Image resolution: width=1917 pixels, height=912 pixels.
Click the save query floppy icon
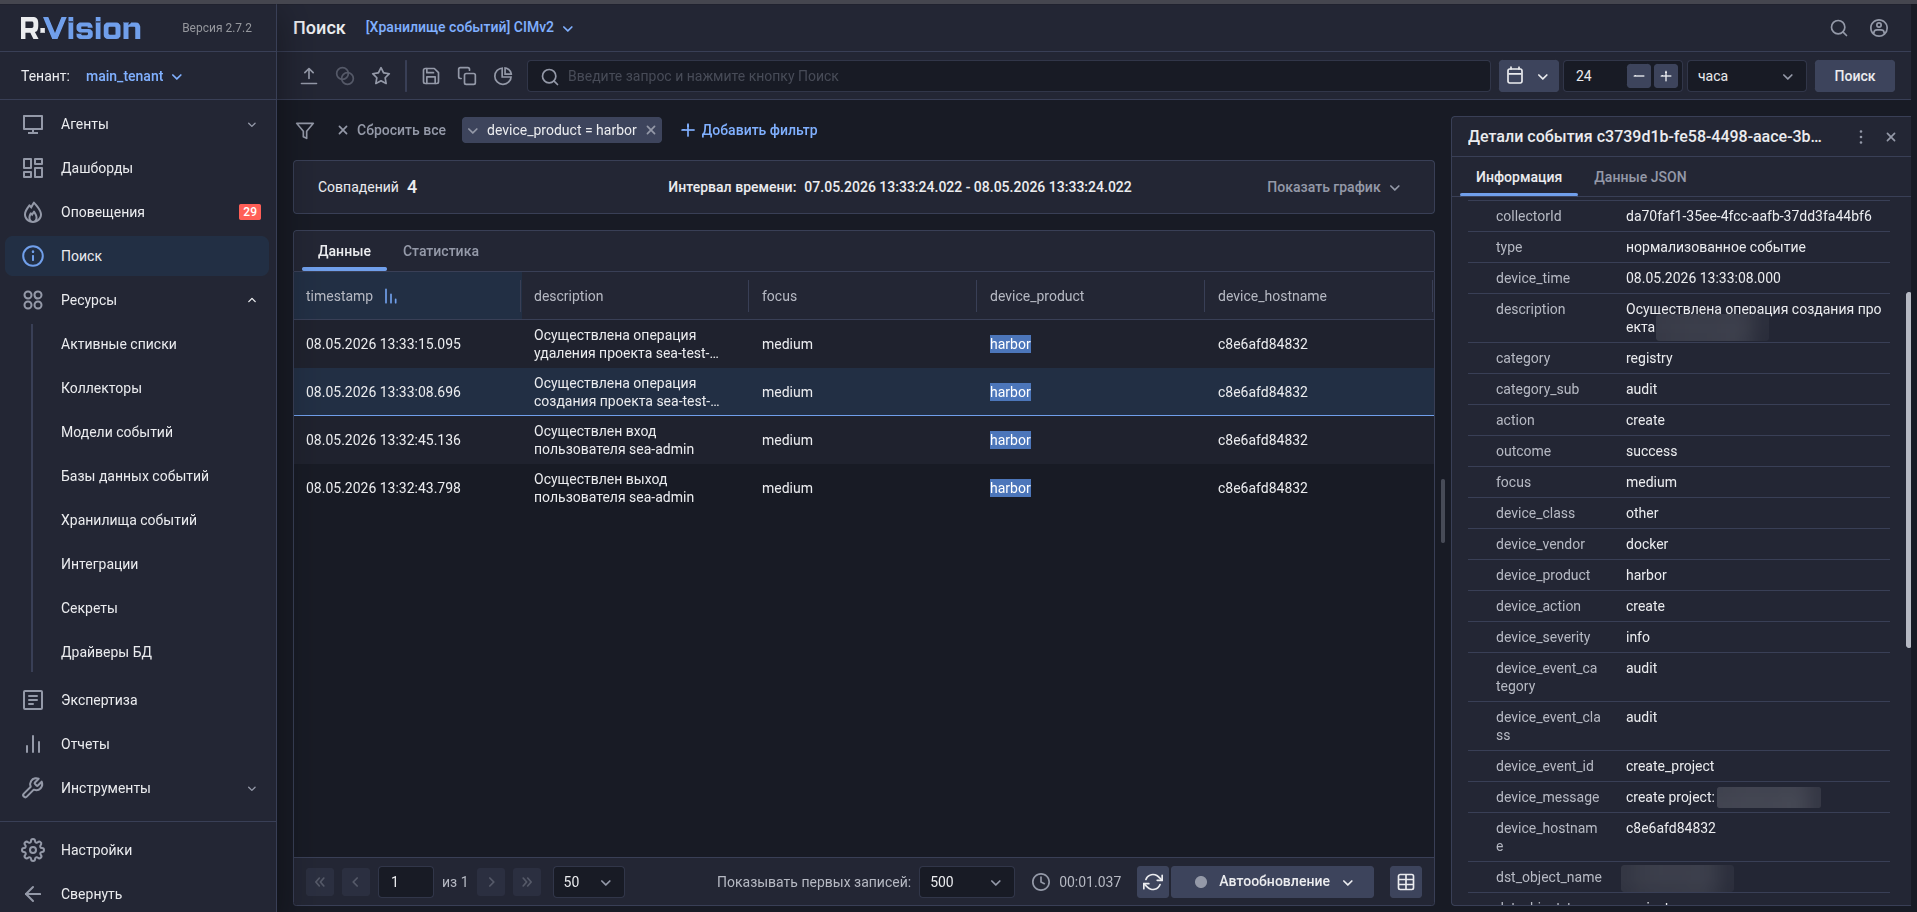click(x=431, y=76)
